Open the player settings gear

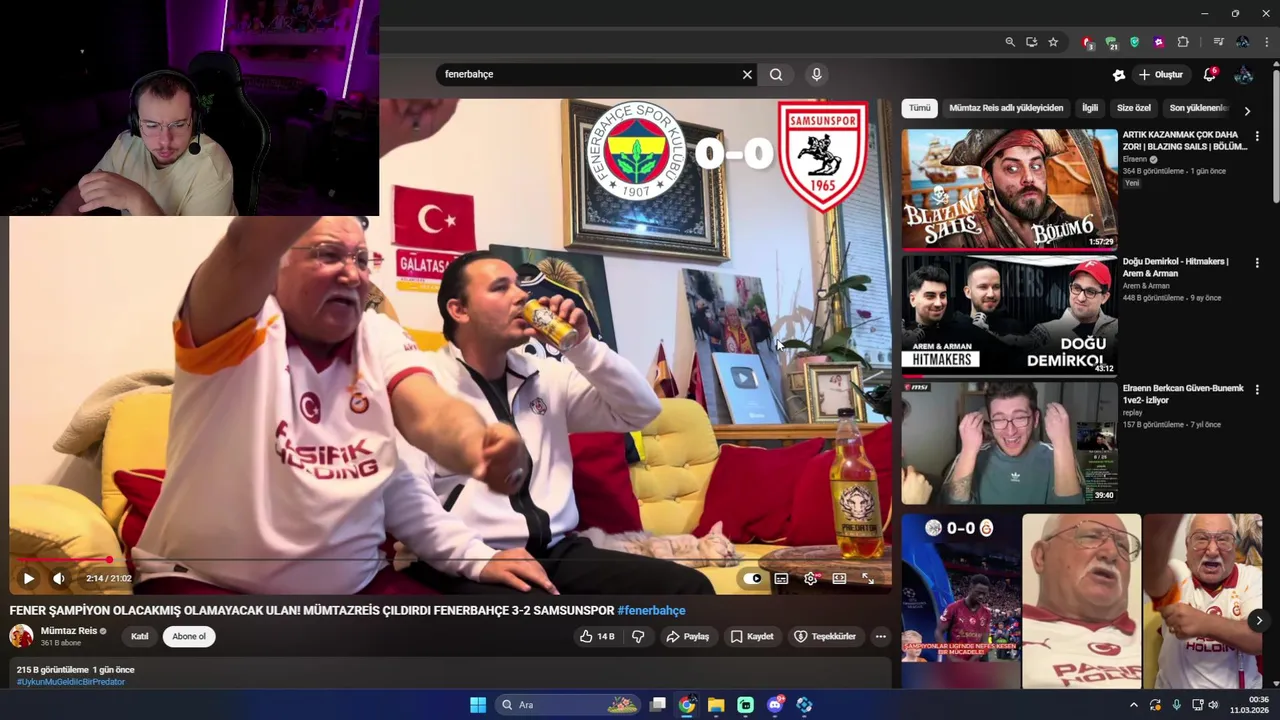point(810,578)
